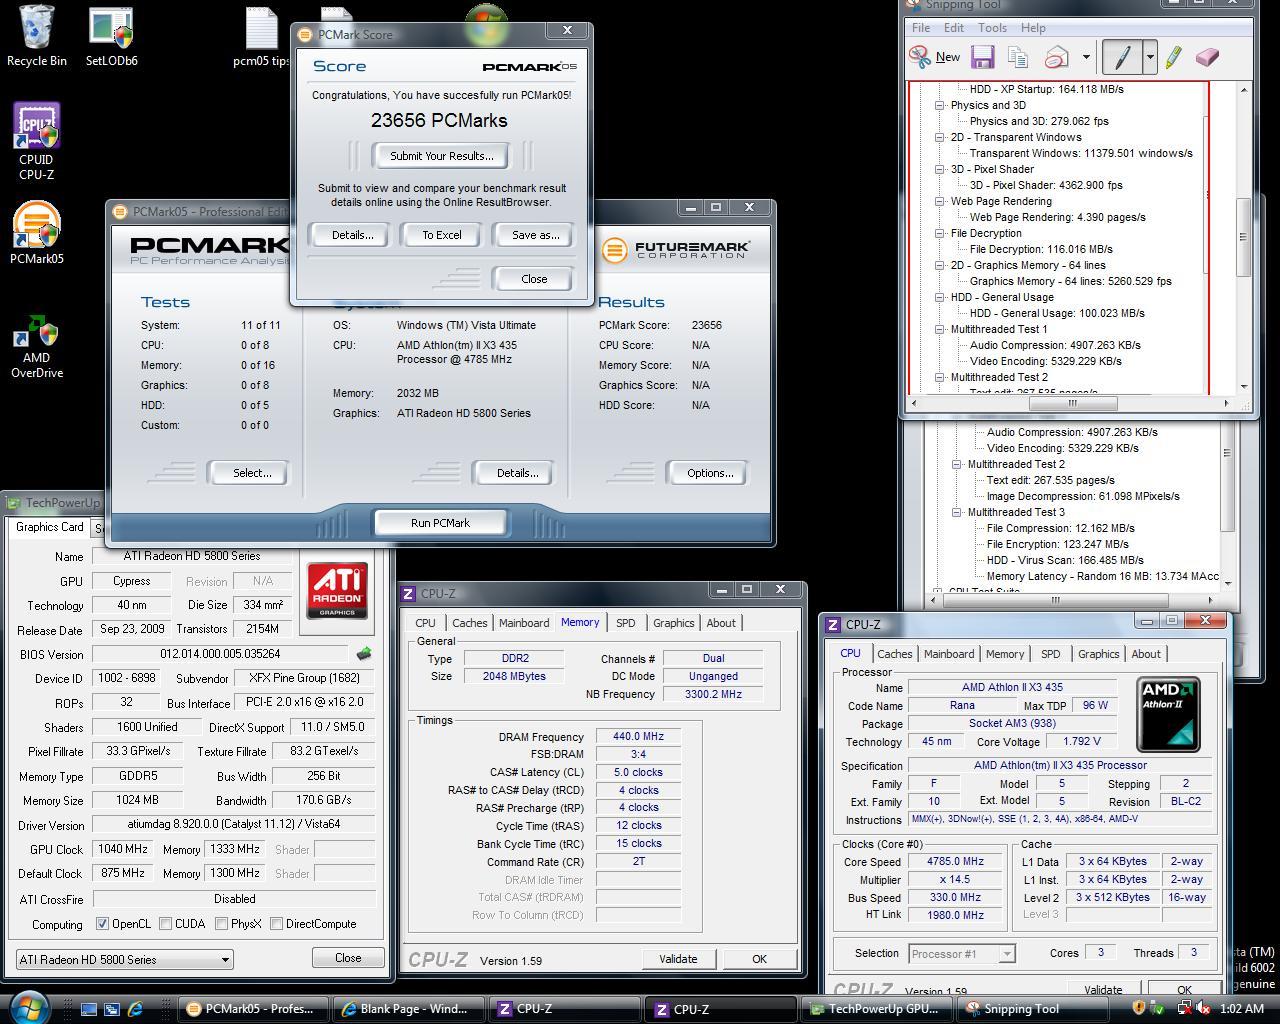Image resolution: width=1280 pixels, height=1024 pixels.
Task: Click Select button under PCMark05 Tests
Action: point(252,473)
